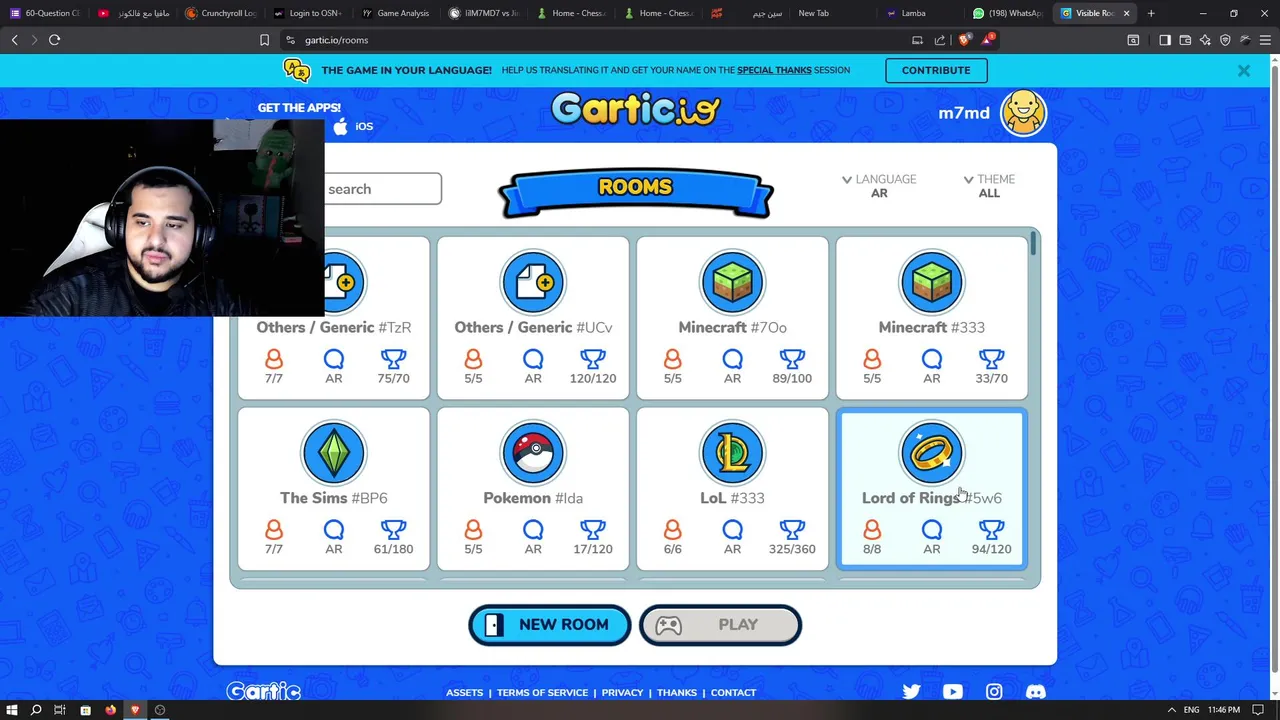Open Windows Start menu
The height and width of the screenshot is (720, 1280).
[13, 710]
